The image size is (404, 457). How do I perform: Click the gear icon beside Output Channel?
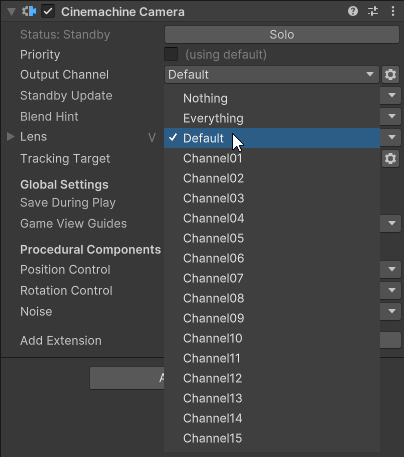[390, 74]
